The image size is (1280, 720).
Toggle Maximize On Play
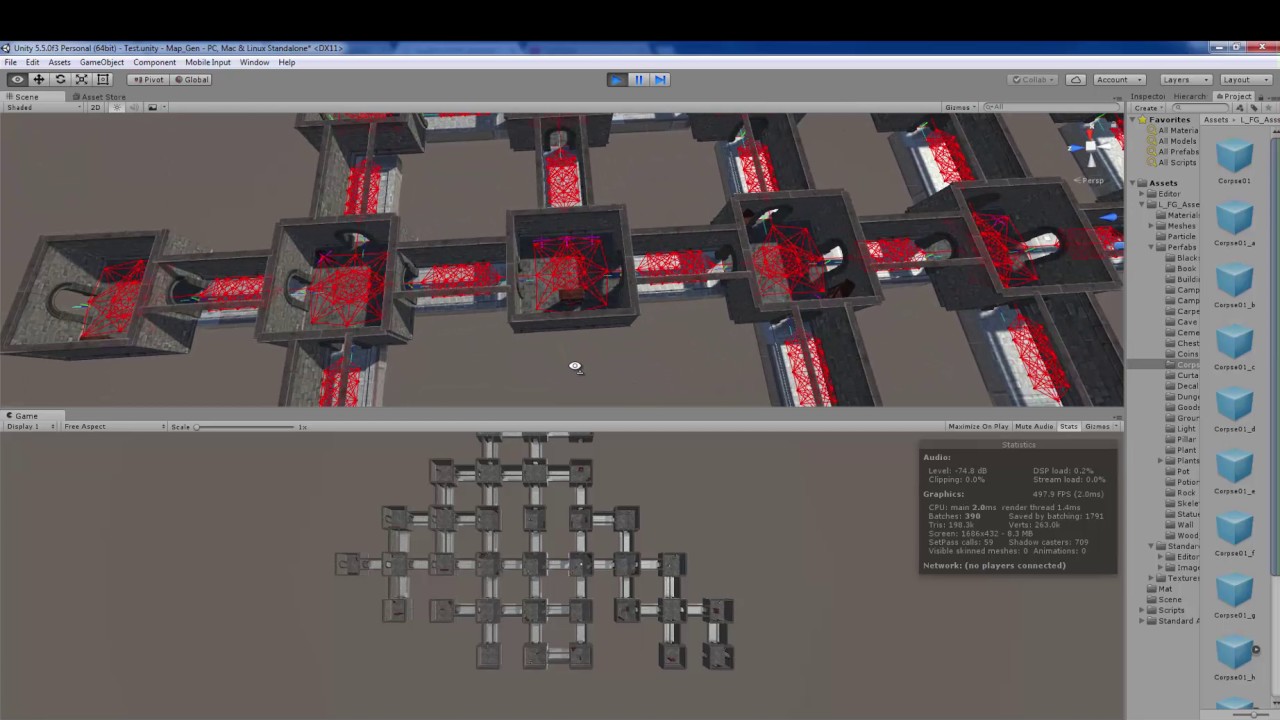(978, 427)
